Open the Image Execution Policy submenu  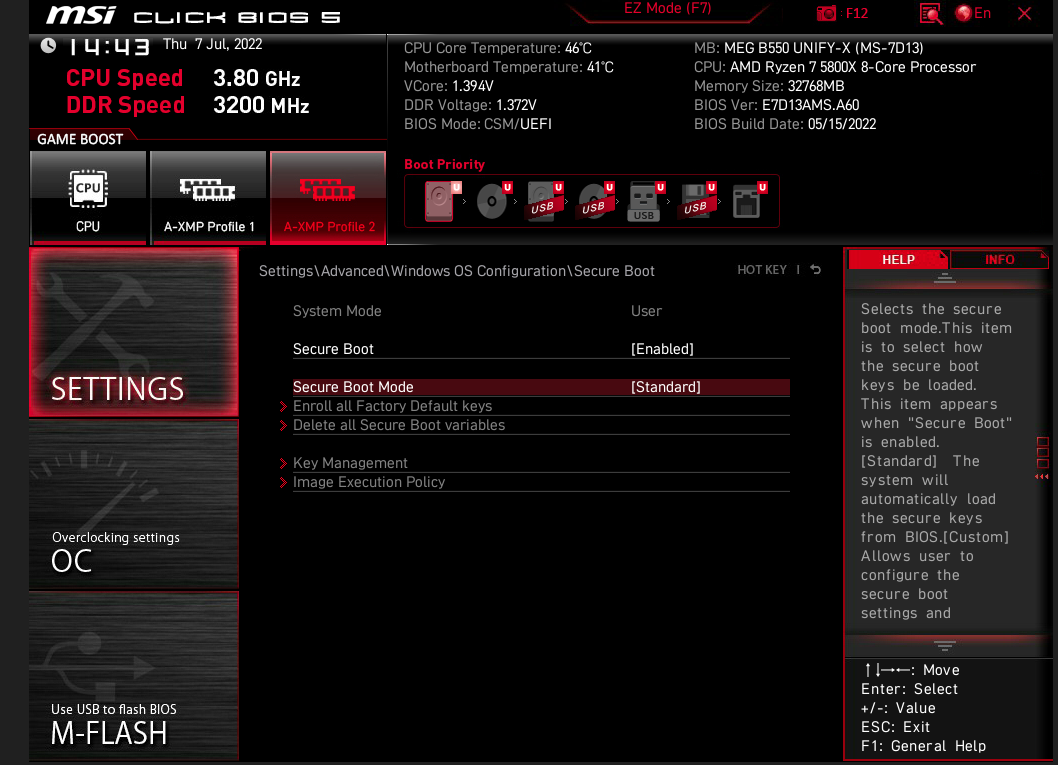pos(369,482)
